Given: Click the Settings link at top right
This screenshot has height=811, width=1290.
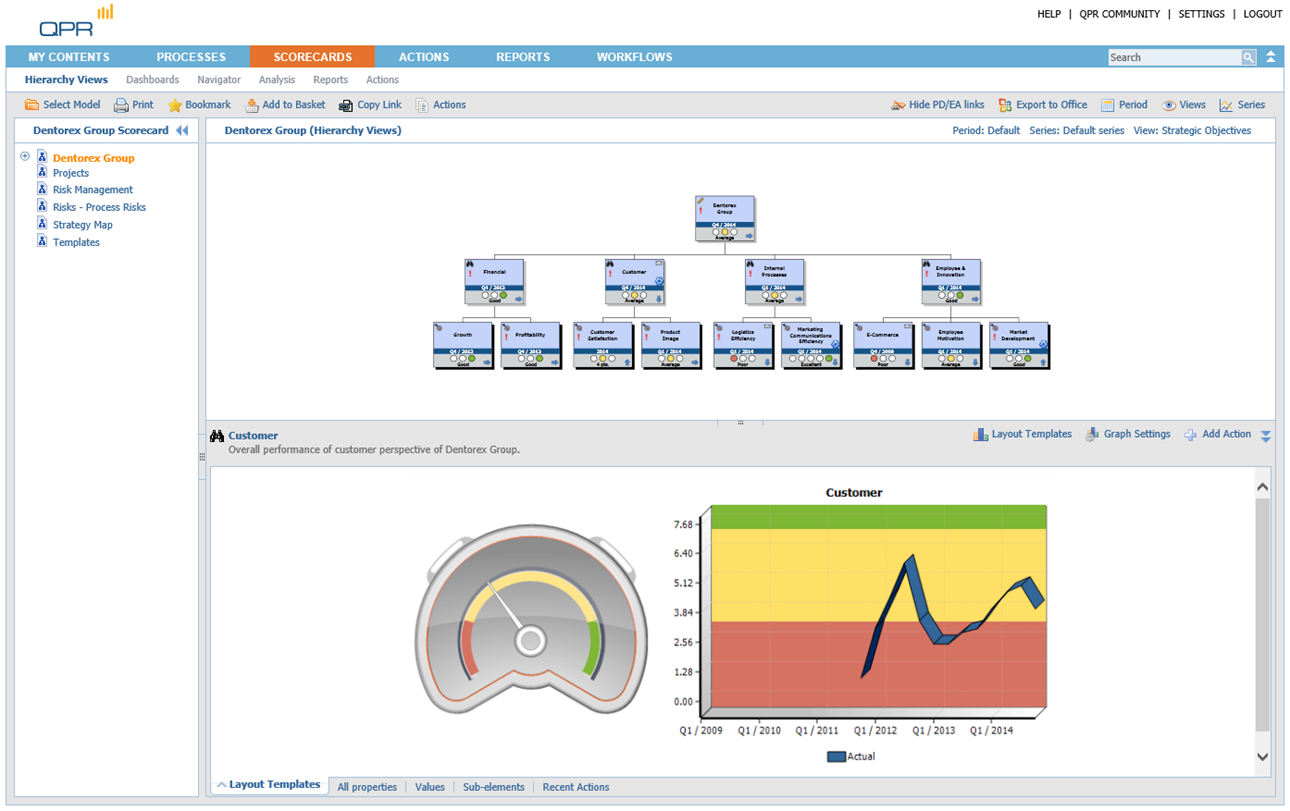Looking at the screenshot, I should 1201,14.
